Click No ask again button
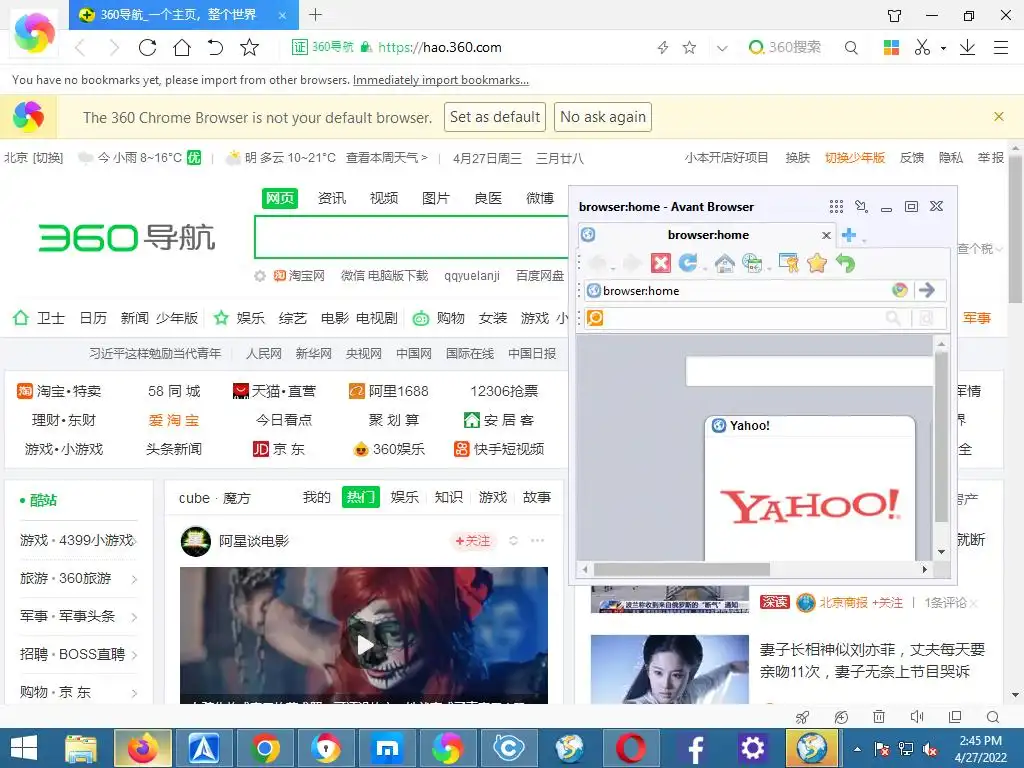 603,117
